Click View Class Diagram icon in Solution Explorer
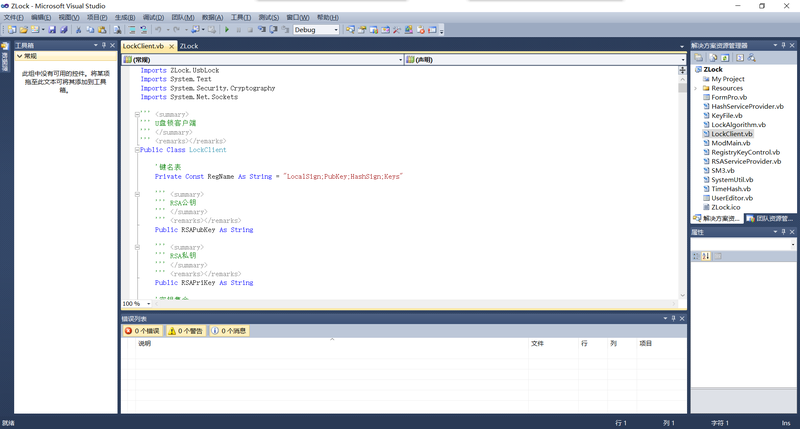This screenshot has width=800, height=429. pos(752,58)
